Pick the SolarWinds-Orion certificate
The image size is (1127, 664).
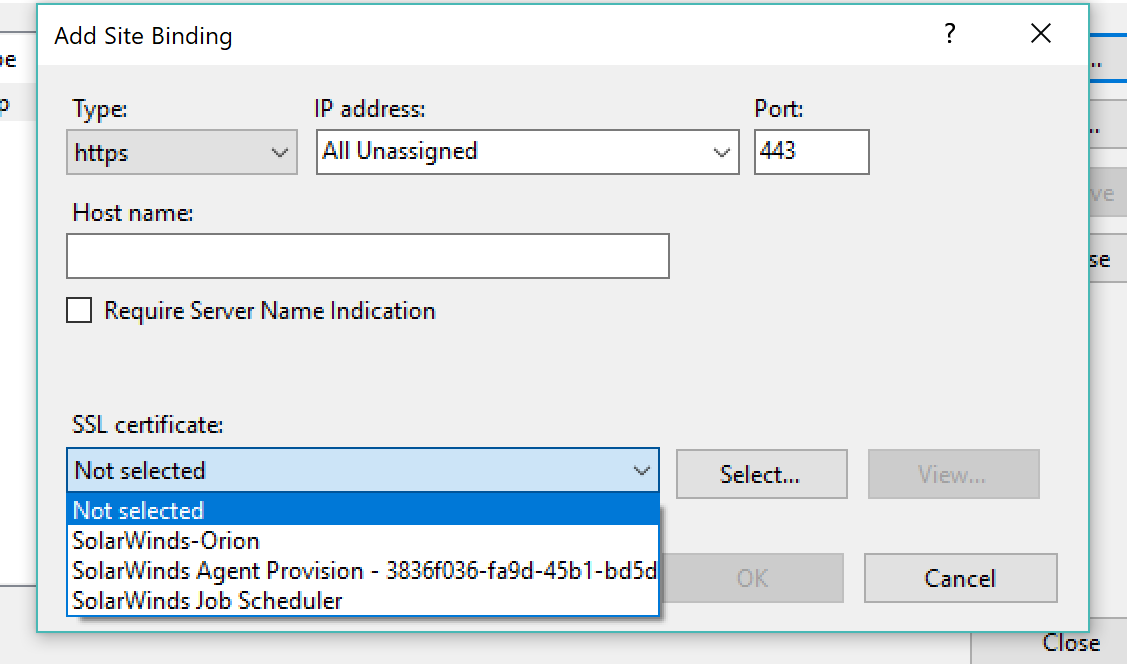pos(363,540)
